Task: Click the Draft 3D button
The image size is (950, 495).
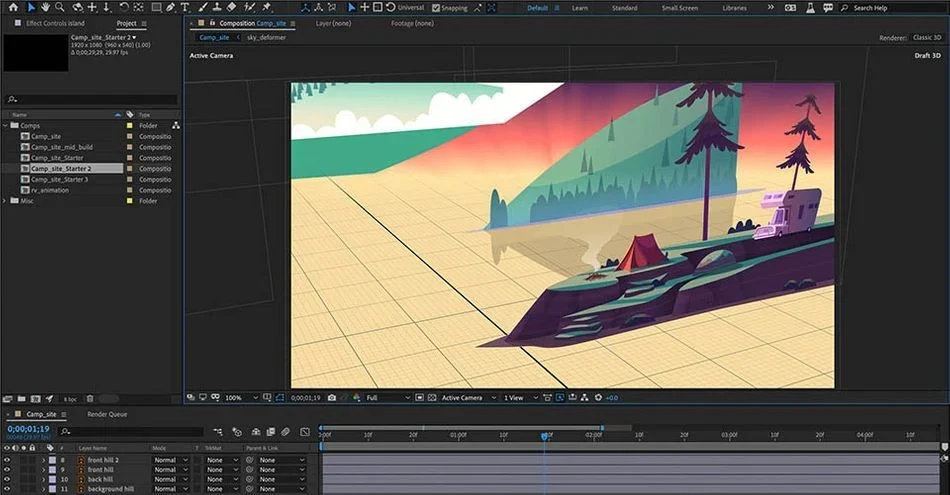Action: [928, 55]
